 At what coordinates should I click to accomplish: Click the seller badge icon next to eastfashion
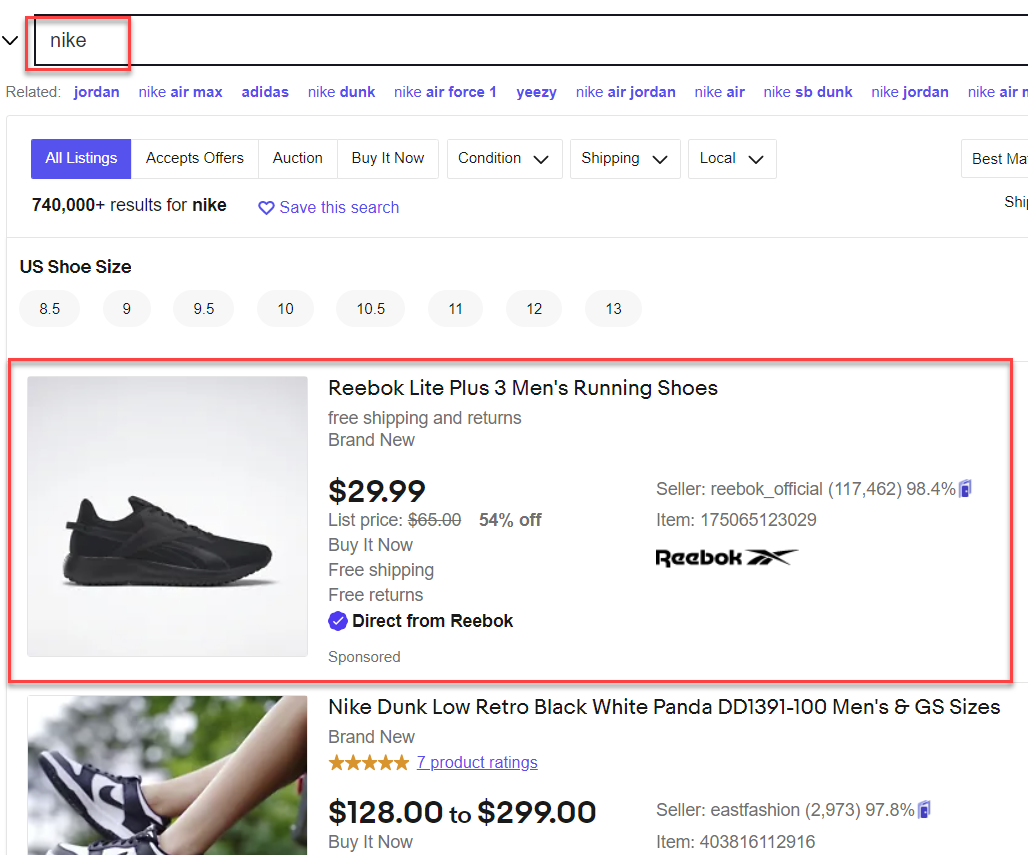point(924,810)
